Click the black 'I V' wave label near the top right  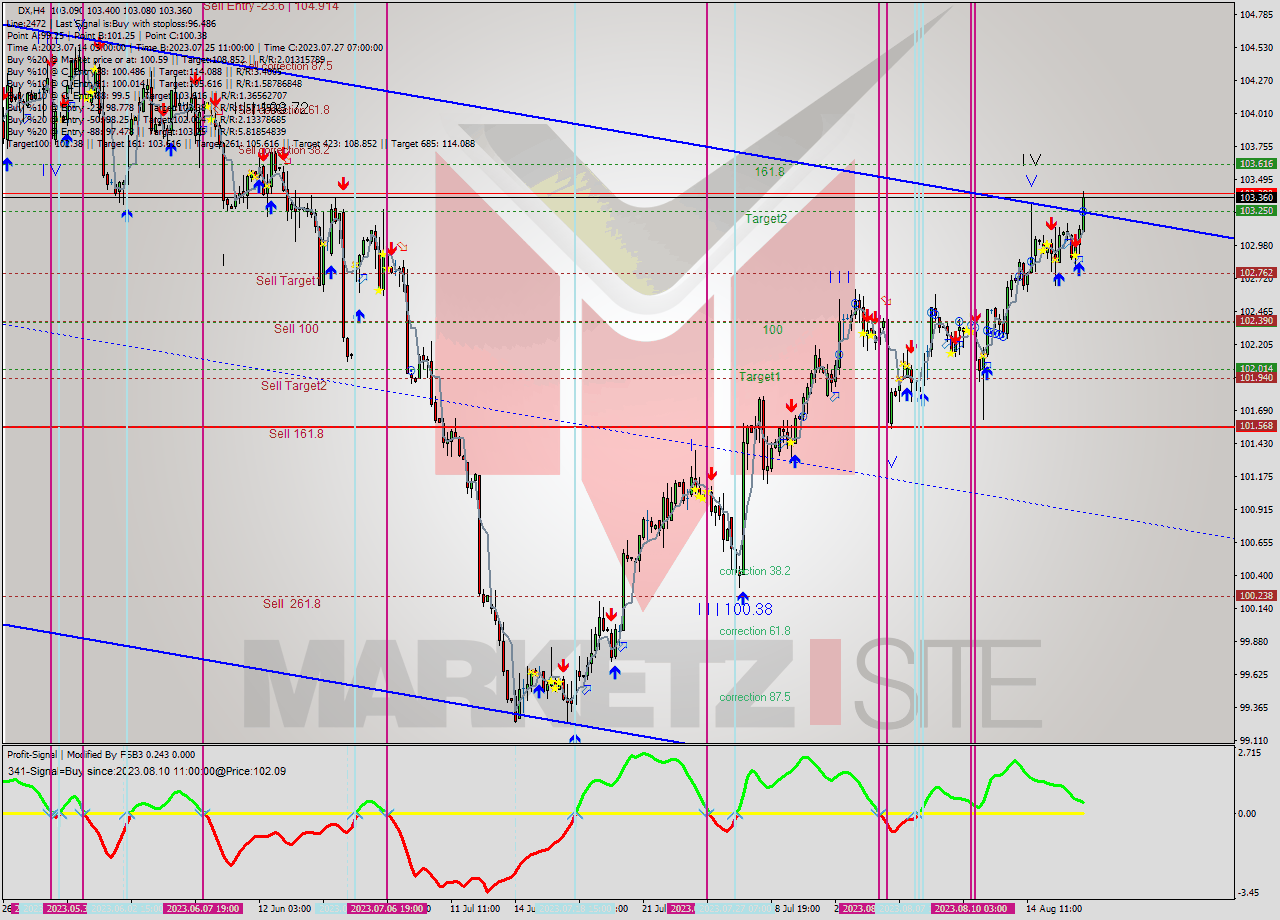point(1032,159)
